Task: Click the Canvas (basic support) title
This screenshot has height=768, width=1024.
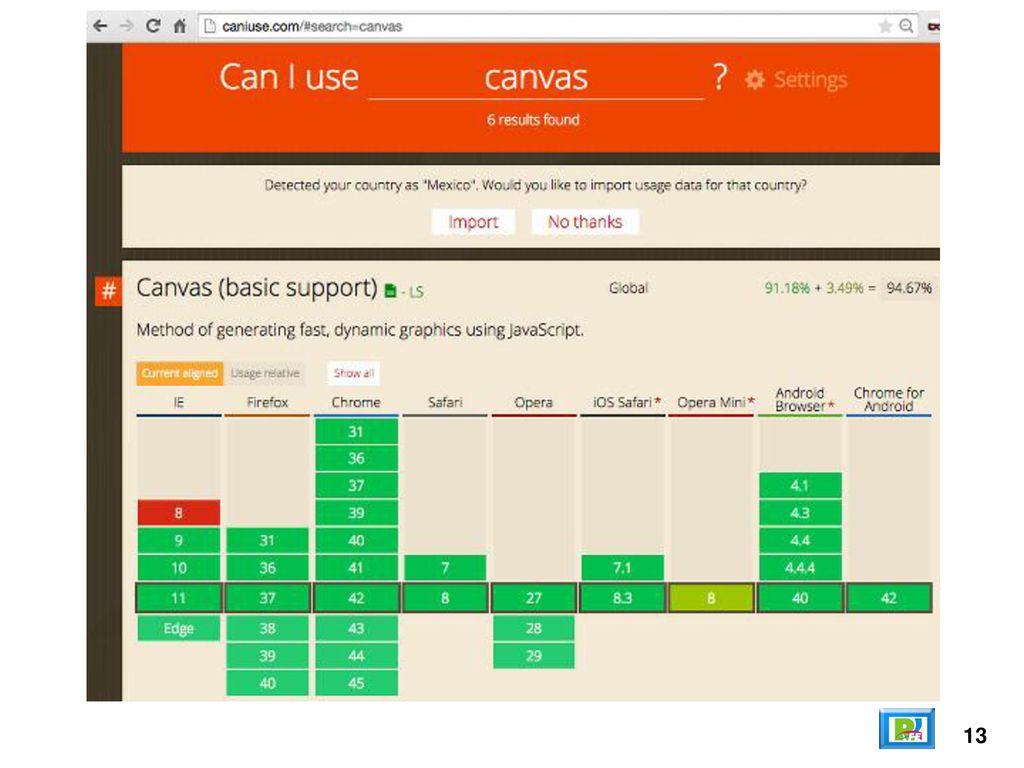Action: pyautogui.click(x=257, y=287)
